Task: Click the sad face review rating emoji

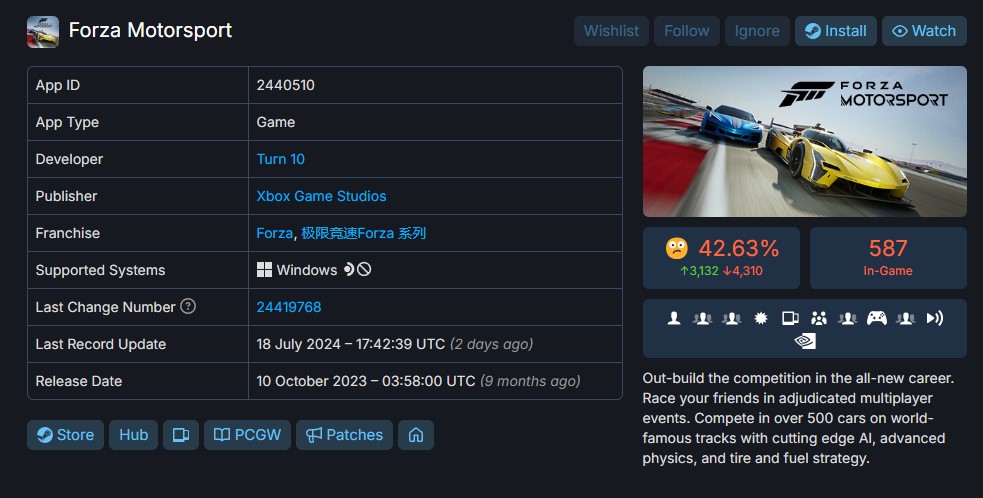Action: tap(676, 249)
